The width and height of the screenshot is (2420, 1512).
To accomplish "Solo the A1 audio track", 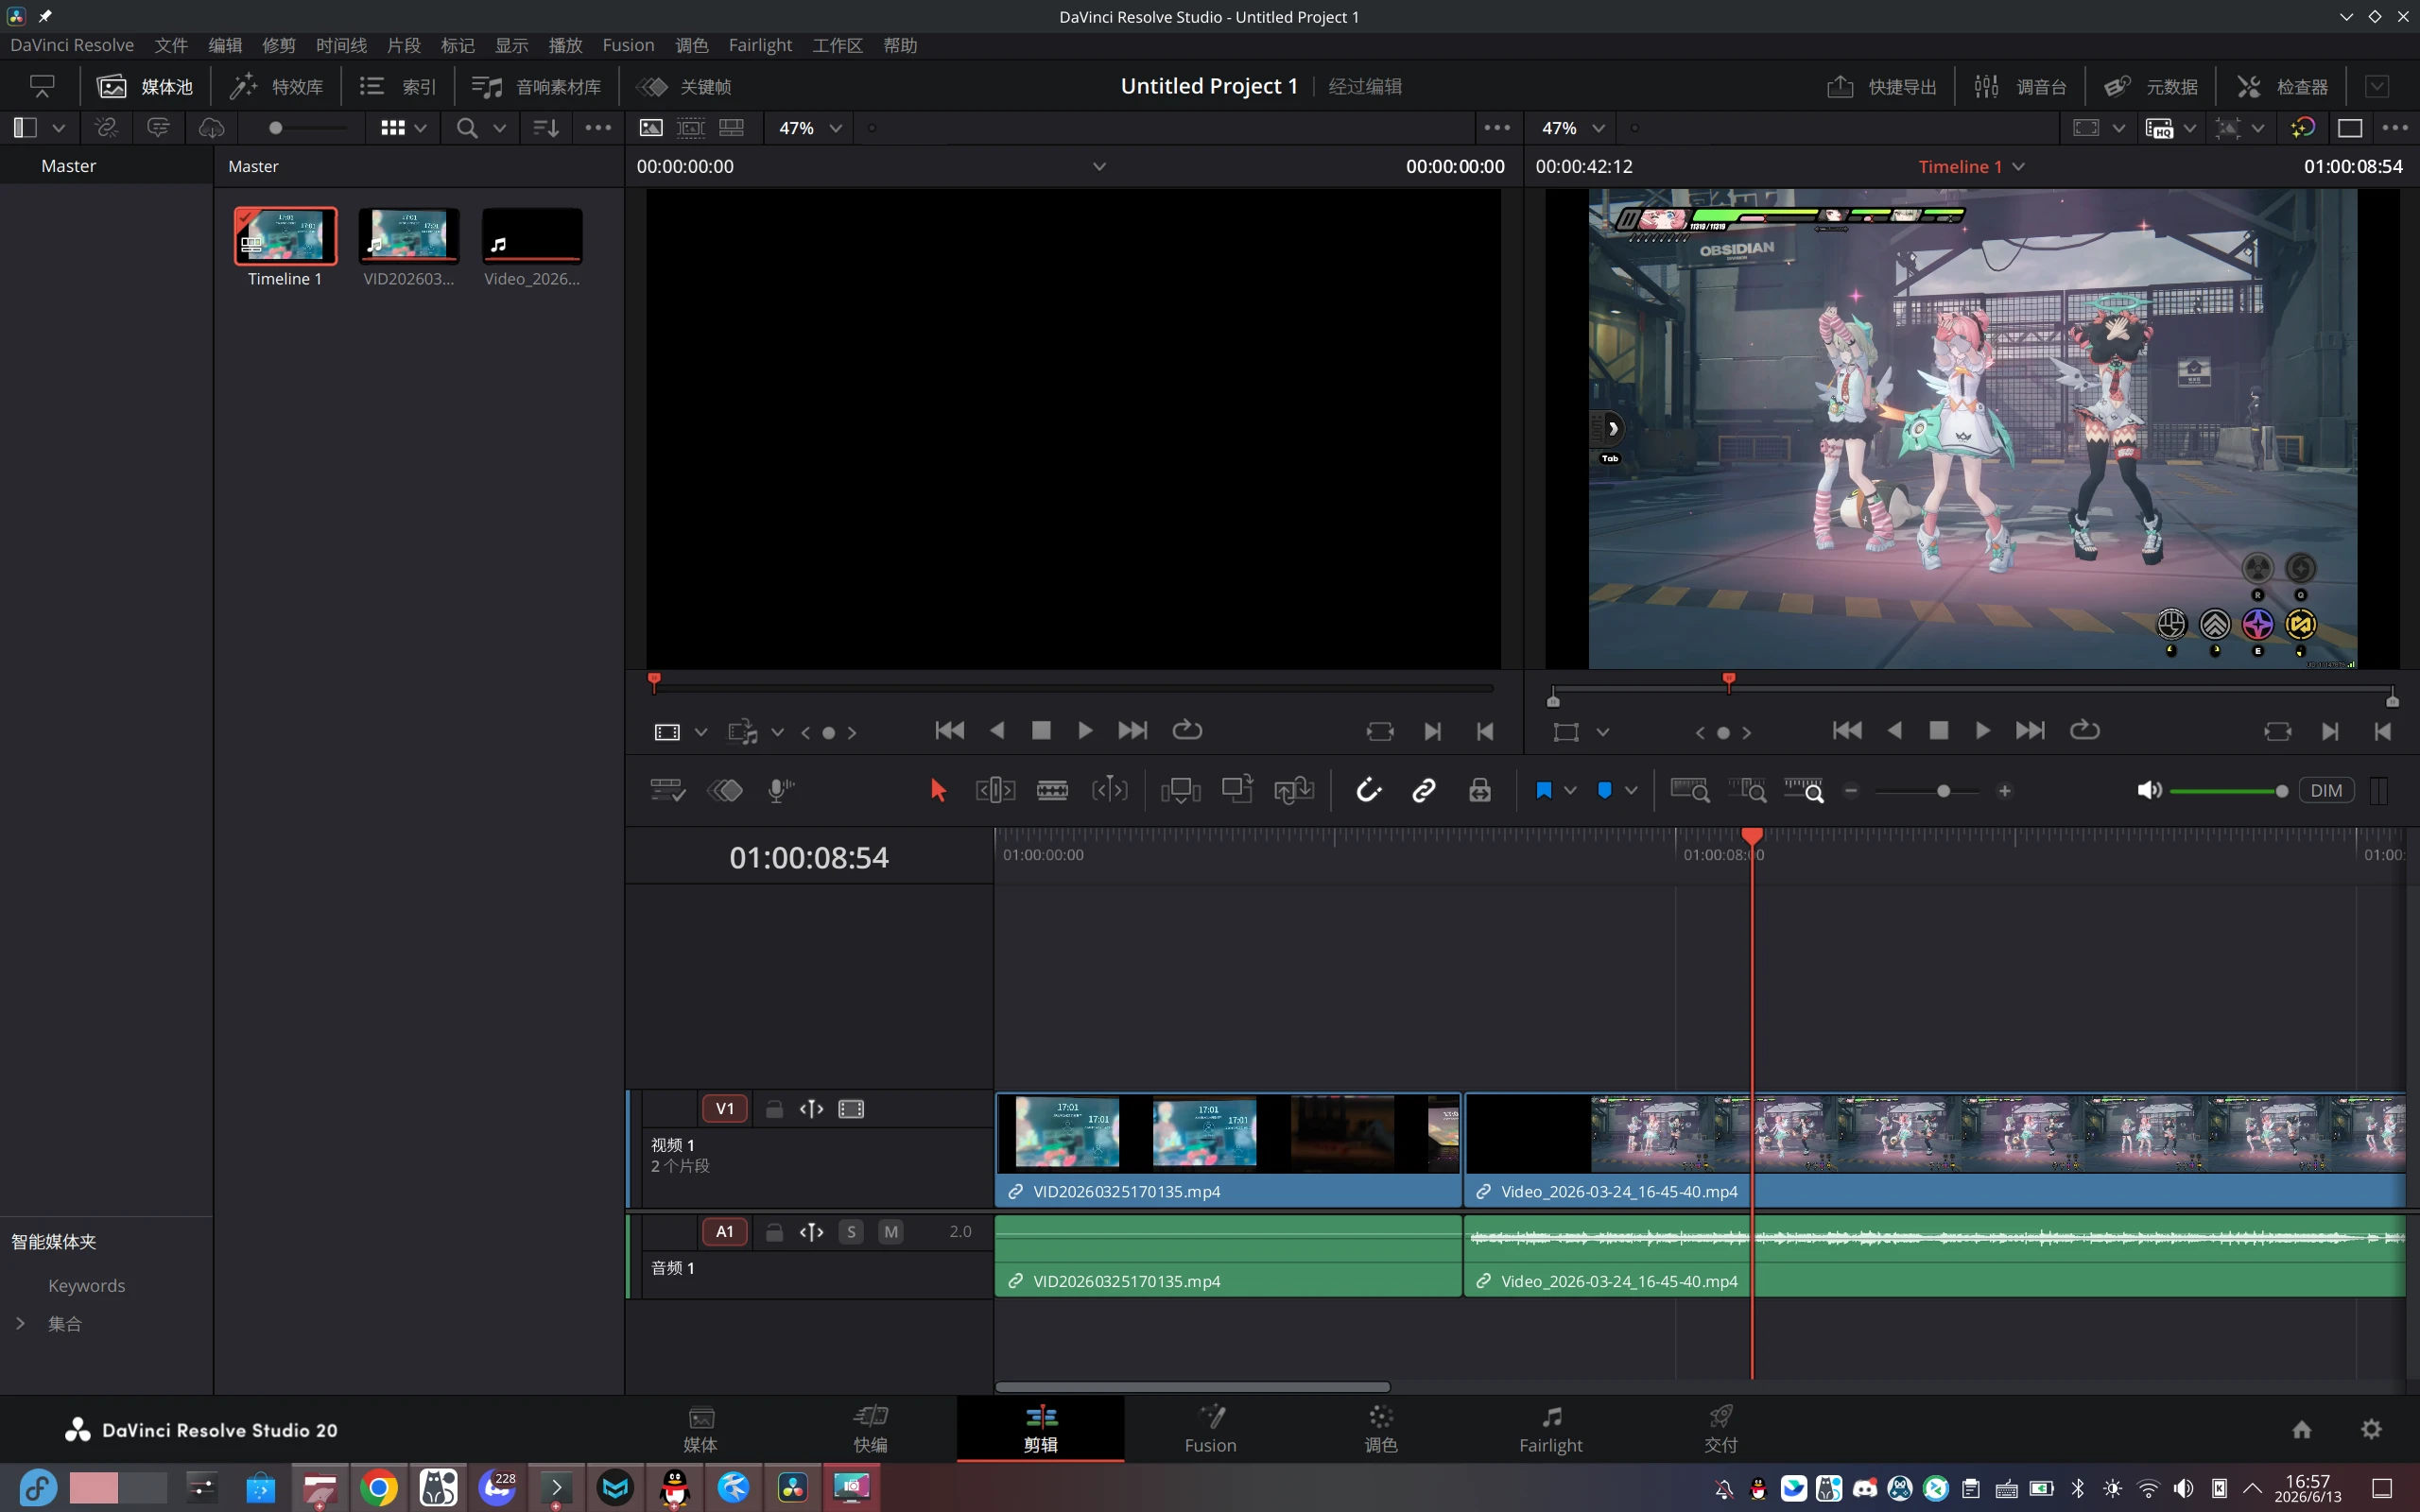I will pos(851,1232).
